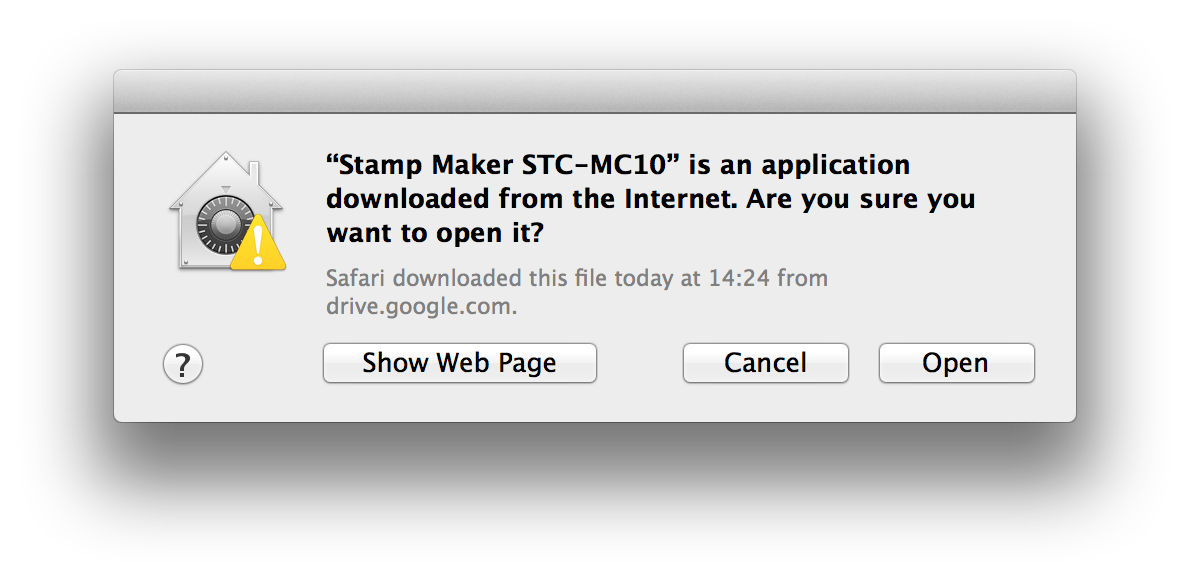Click the question mark help button
The image size is (1190, 580).
click(x=183, y=364)
